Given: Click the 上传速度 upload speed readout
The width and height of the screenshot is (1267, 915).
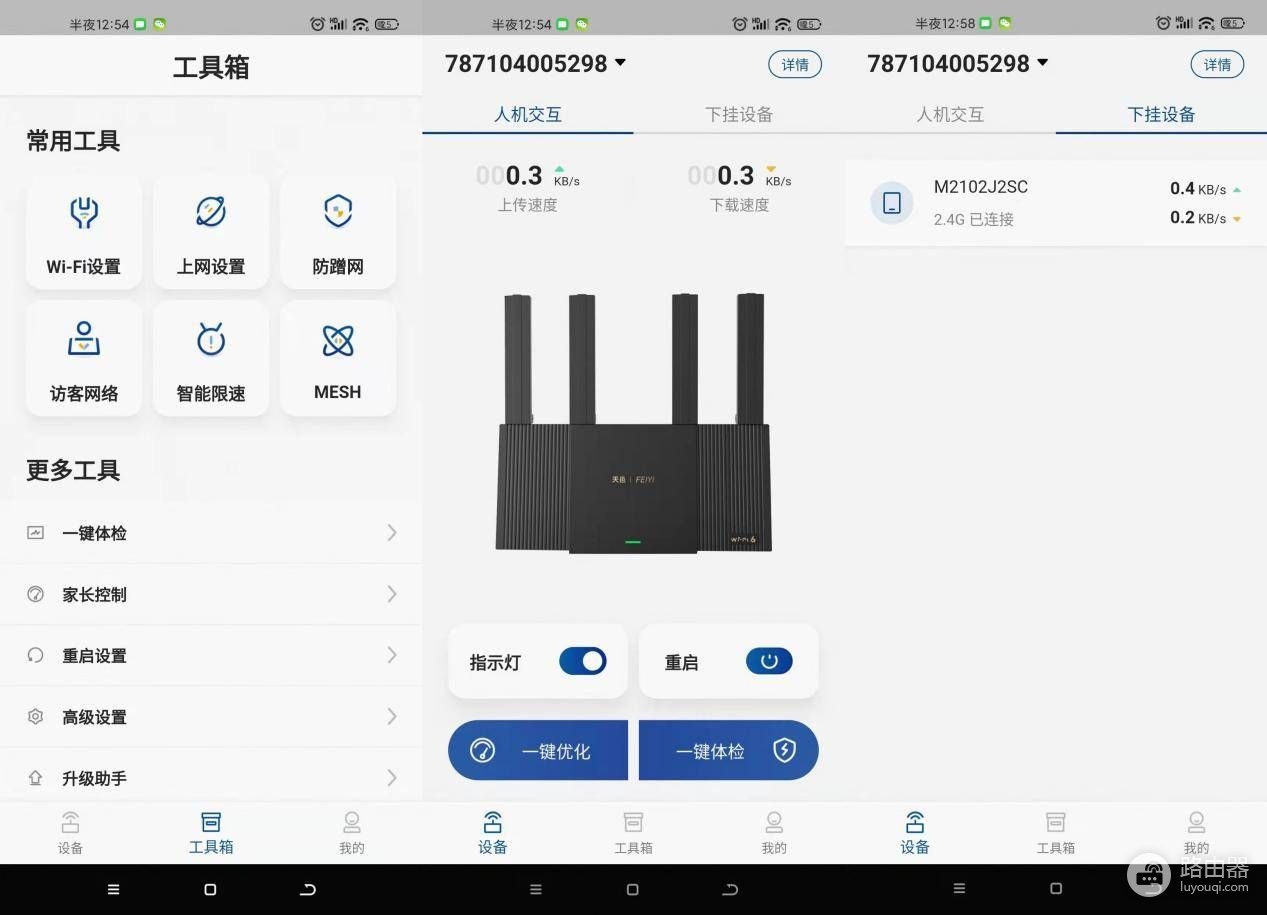Looking at the screenshot, I should click(x=528, y=188).
